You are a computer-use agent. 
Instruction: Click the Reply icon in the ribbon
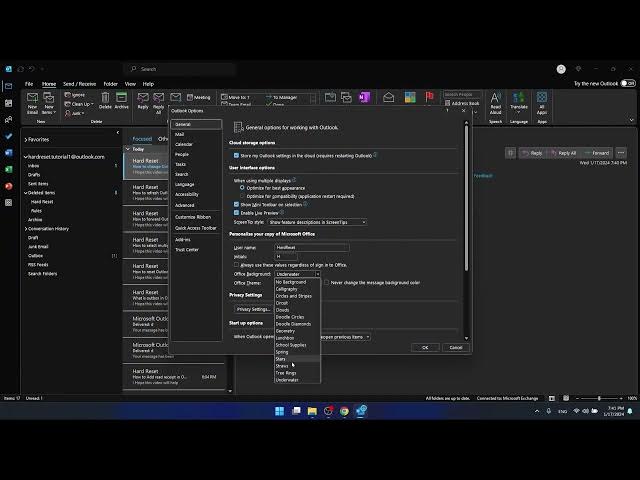[143, 98]
